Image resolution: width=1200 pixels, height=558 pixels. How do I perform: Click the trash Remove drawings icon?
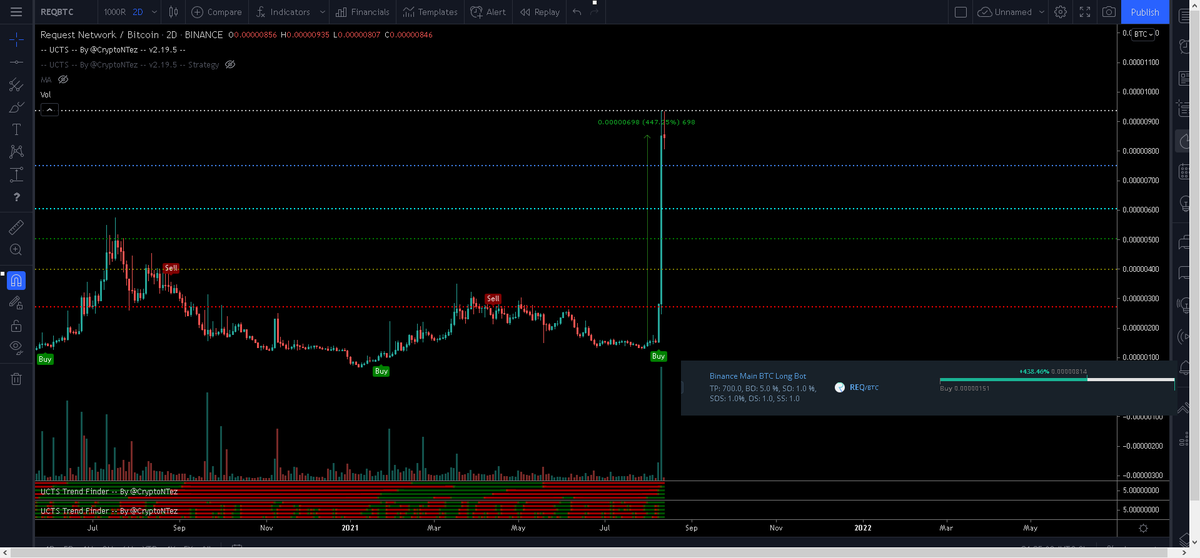coord(16,378)
